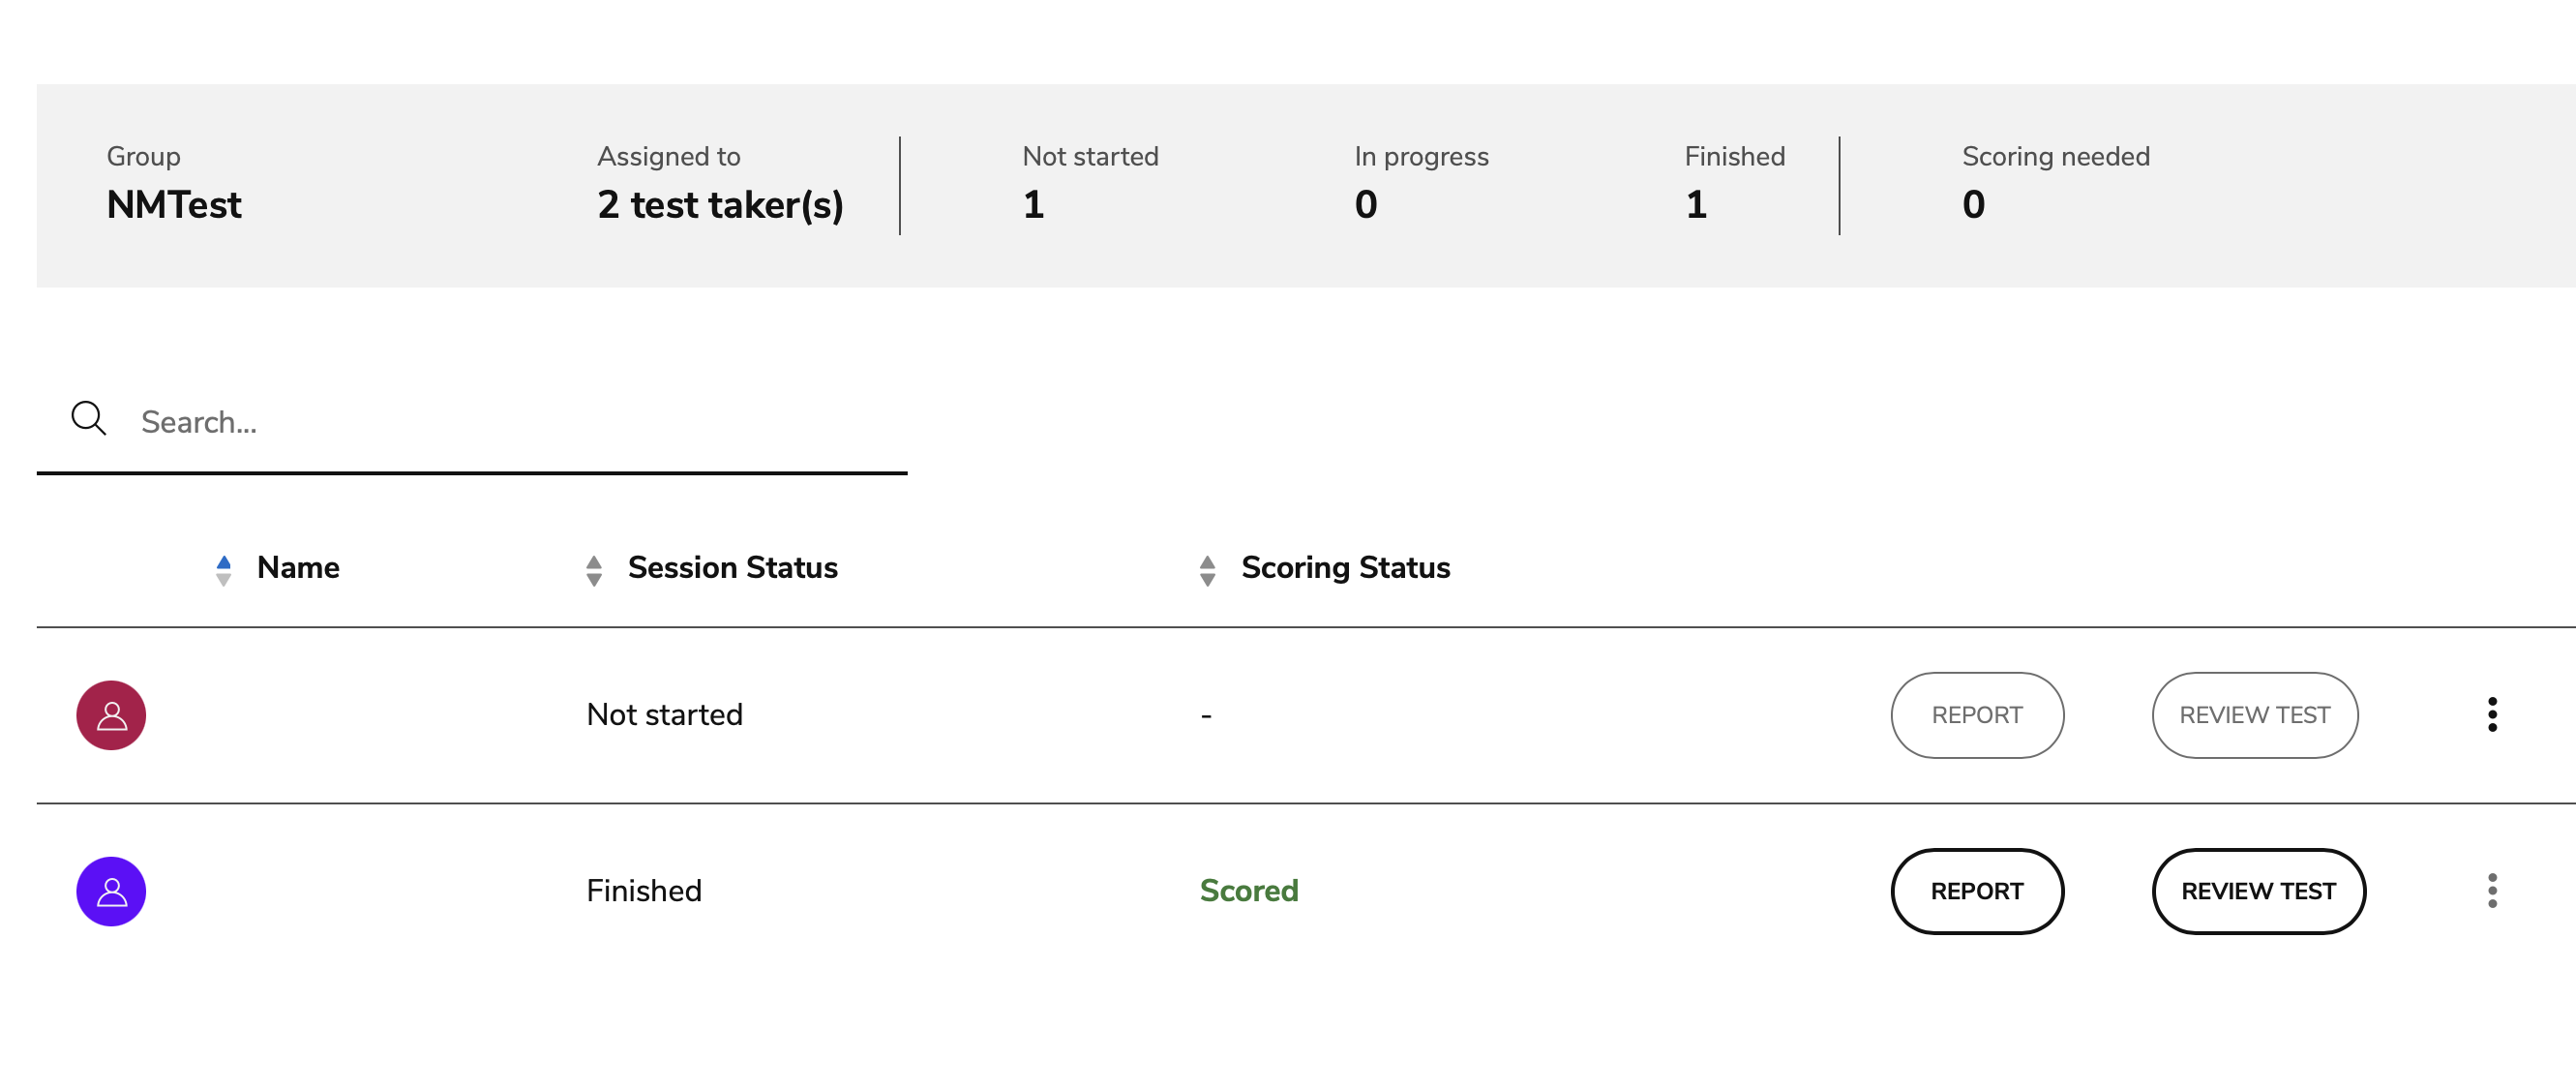Image resolution: width=2576 pixels, height=1090 pixels.
Task: Open the three-dot options menu on the Finished row
Action: pos(2492,890)
